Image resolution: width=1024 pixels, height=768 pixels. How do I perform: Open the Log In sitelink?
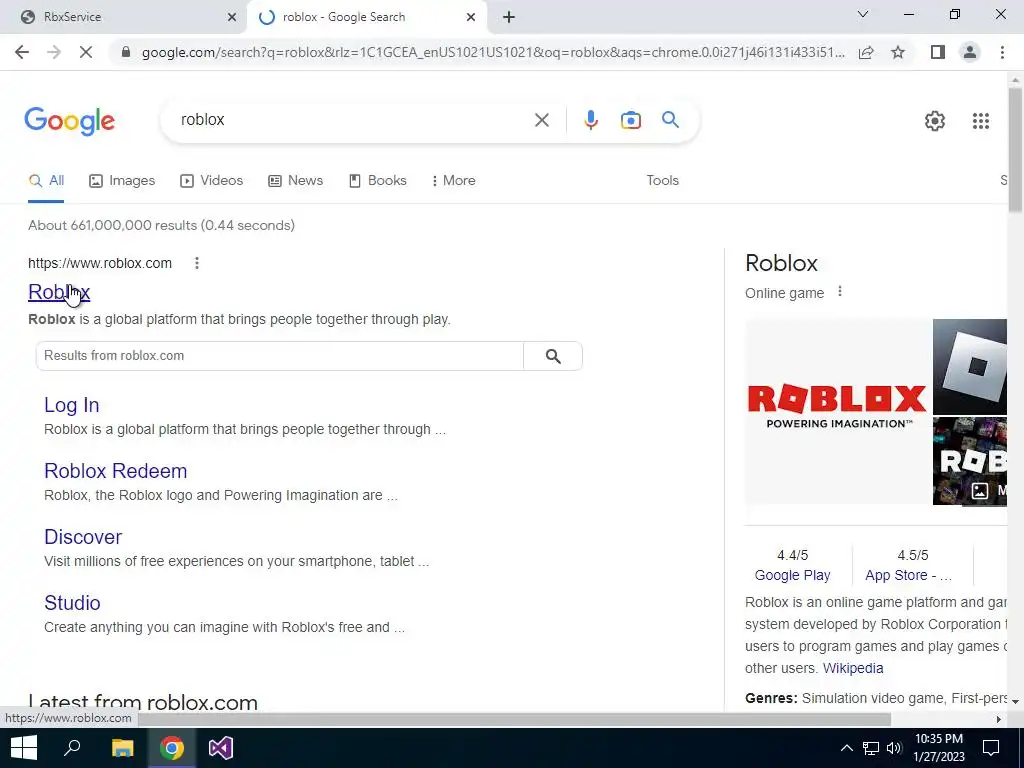[x=72, y=405]
